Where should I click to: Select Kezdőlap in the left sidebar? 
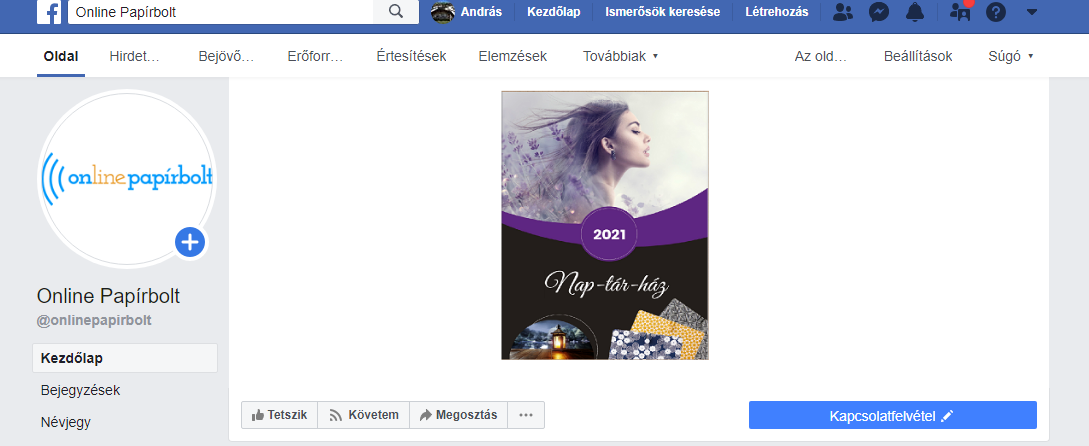(x=125, y=358)
